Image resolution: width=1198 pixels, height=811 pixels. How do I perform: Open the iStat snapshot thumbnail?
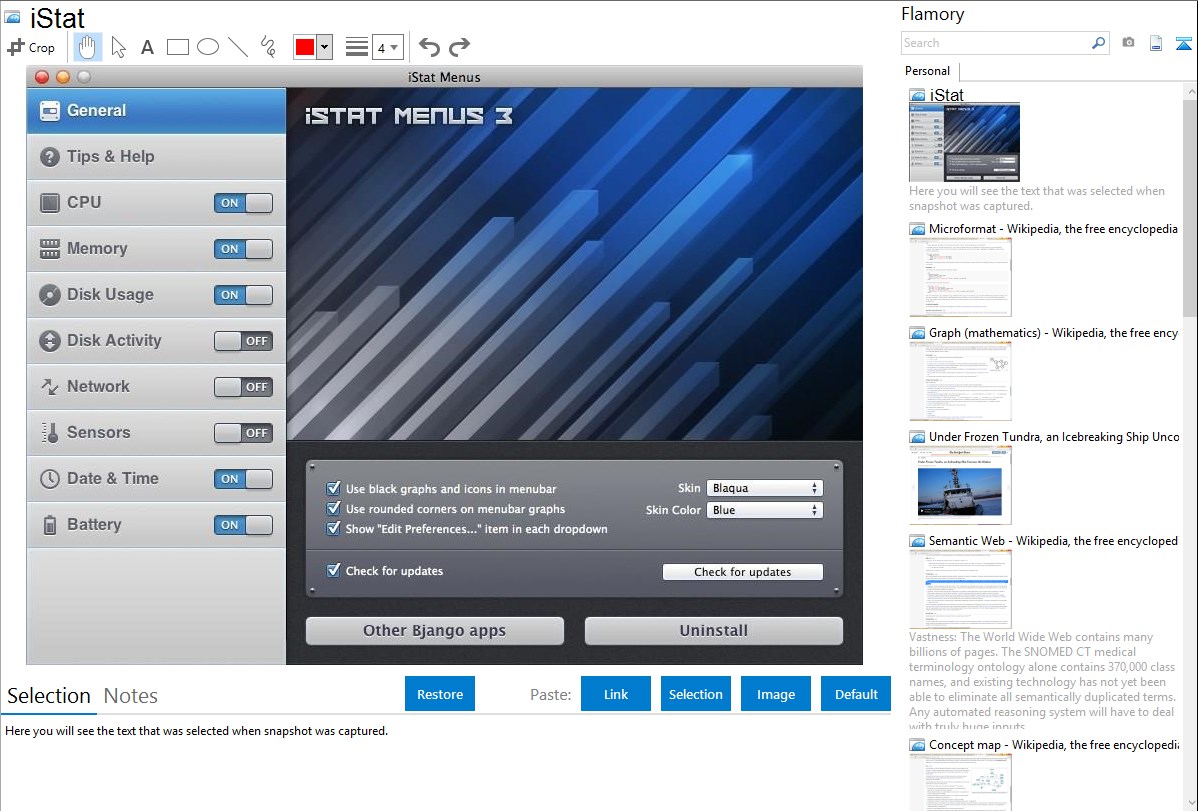click(x=964, y=142)
